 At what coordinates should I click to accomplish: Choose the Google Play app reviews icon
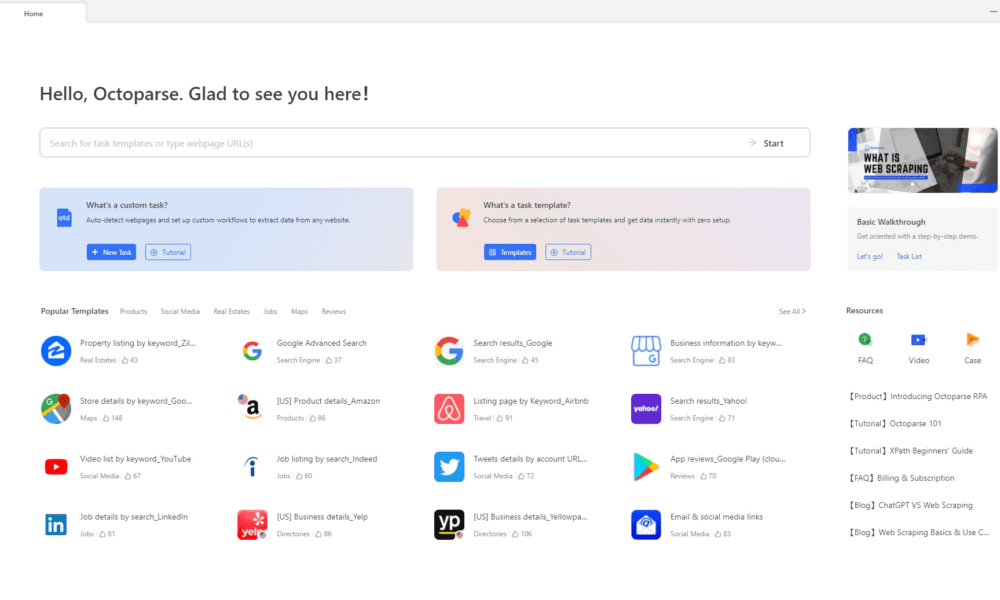pyautogui.click(x=646, y=467)
